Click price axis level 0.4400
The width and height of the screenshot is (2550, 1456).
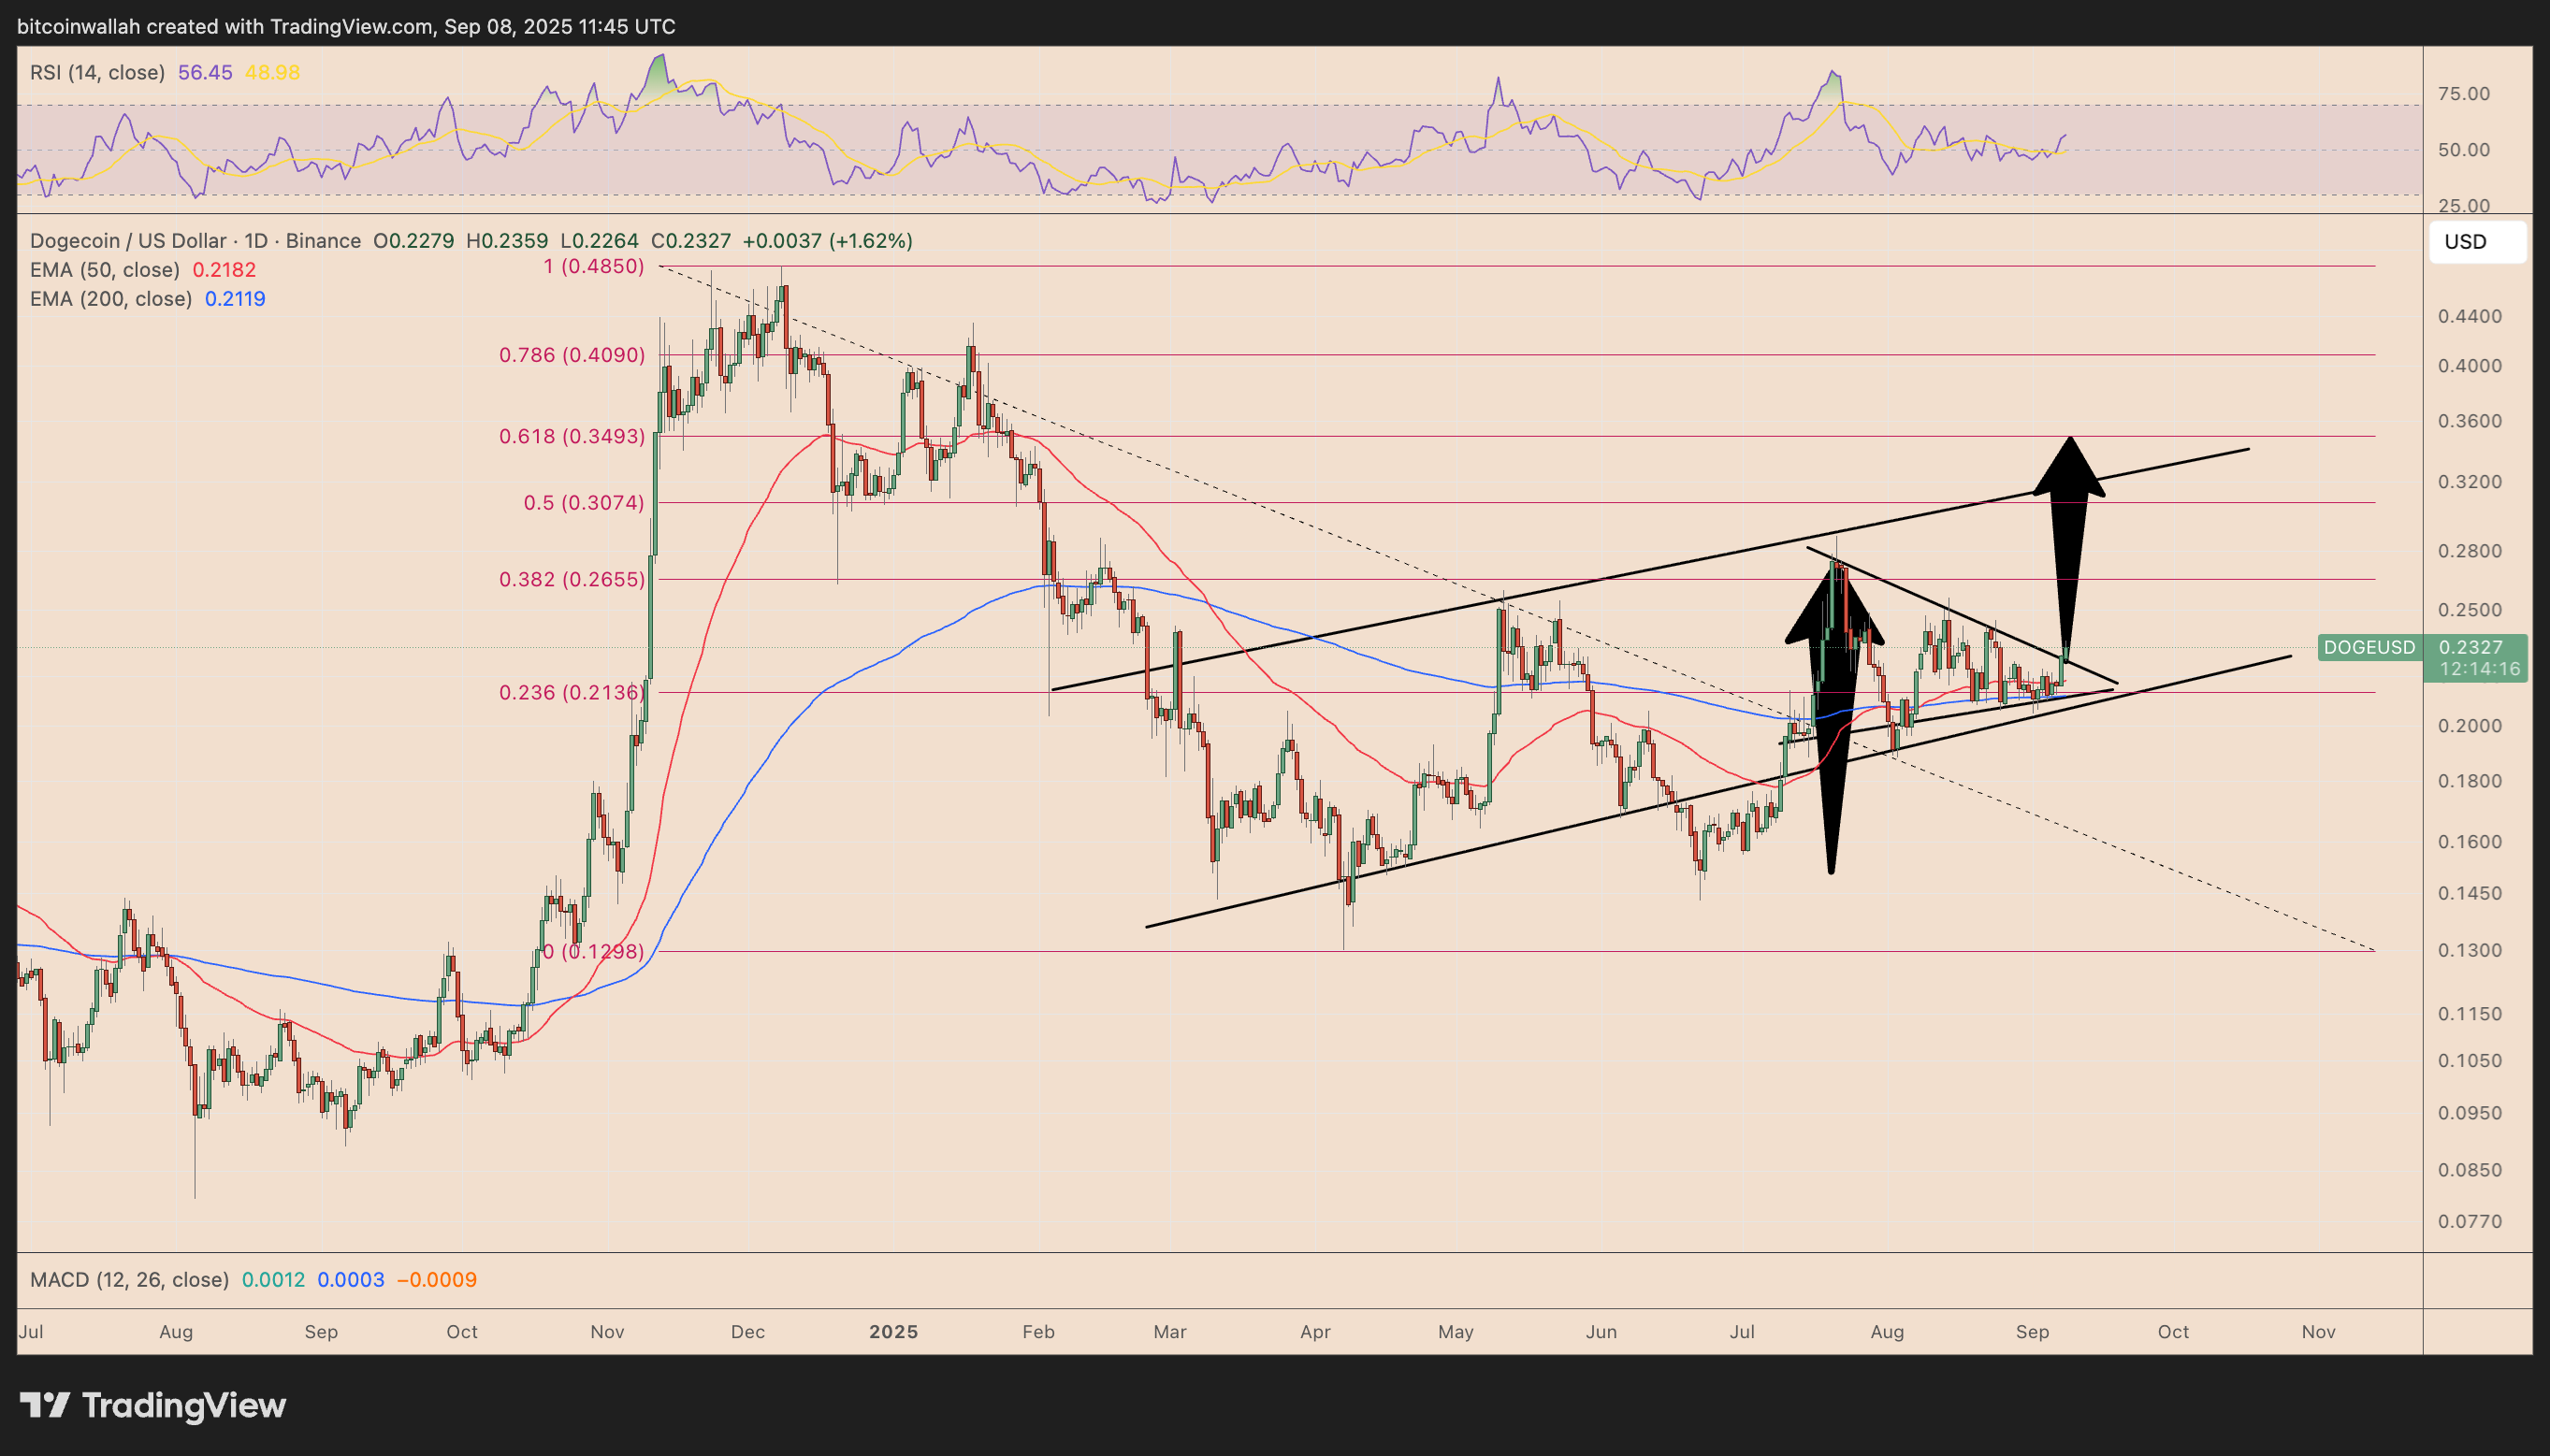pos(2470,316)
